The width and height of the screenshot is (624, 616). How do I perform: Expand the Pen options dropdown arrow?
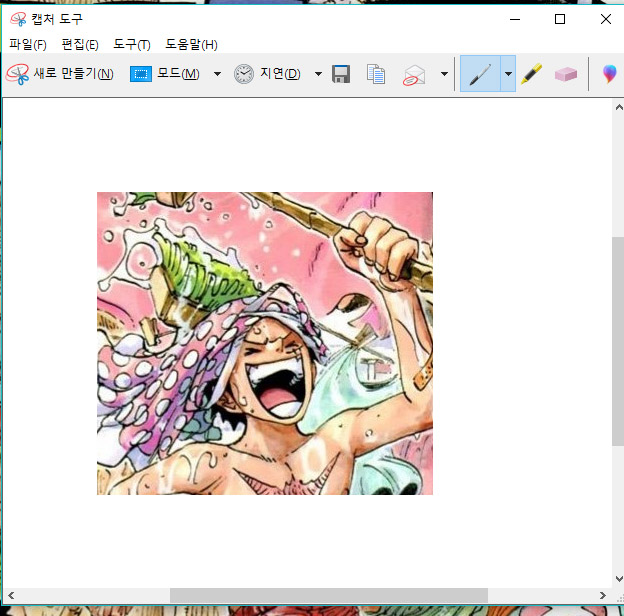point(508,74)
